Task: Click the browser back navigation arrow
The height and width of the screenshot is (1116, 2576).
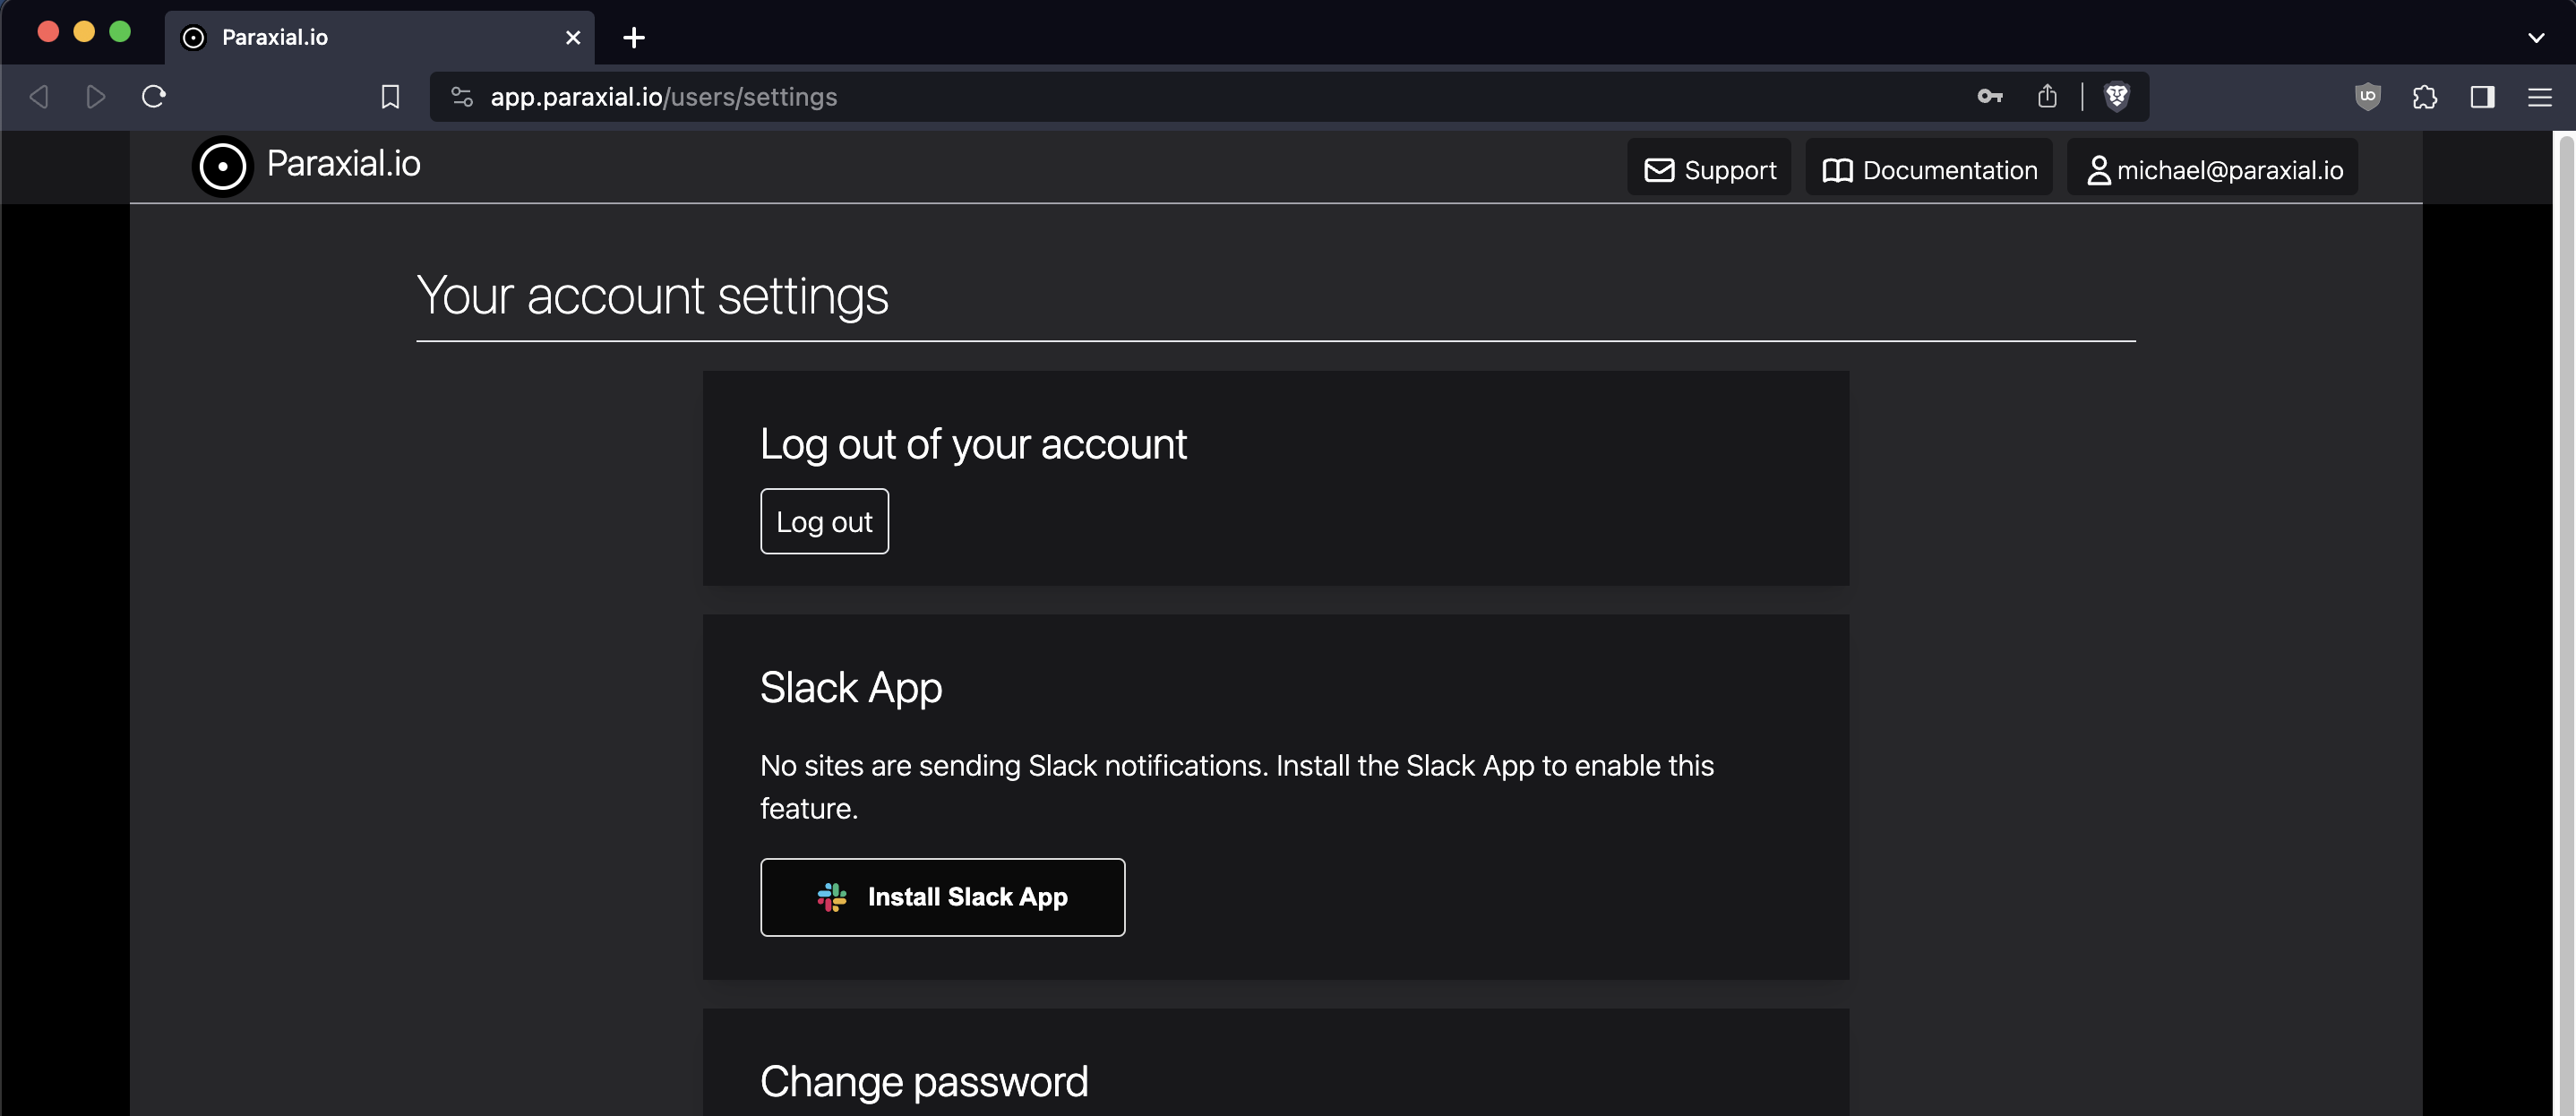Action: [x=41, y=95]
